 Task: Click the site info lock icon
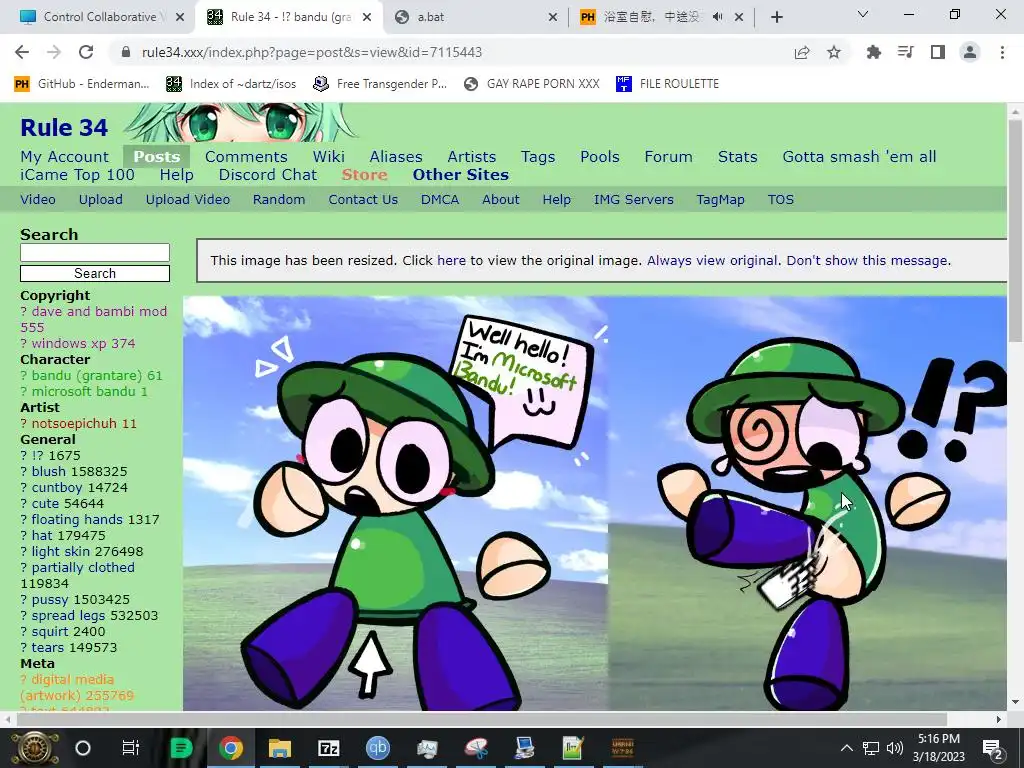click(x=125, y=52)
